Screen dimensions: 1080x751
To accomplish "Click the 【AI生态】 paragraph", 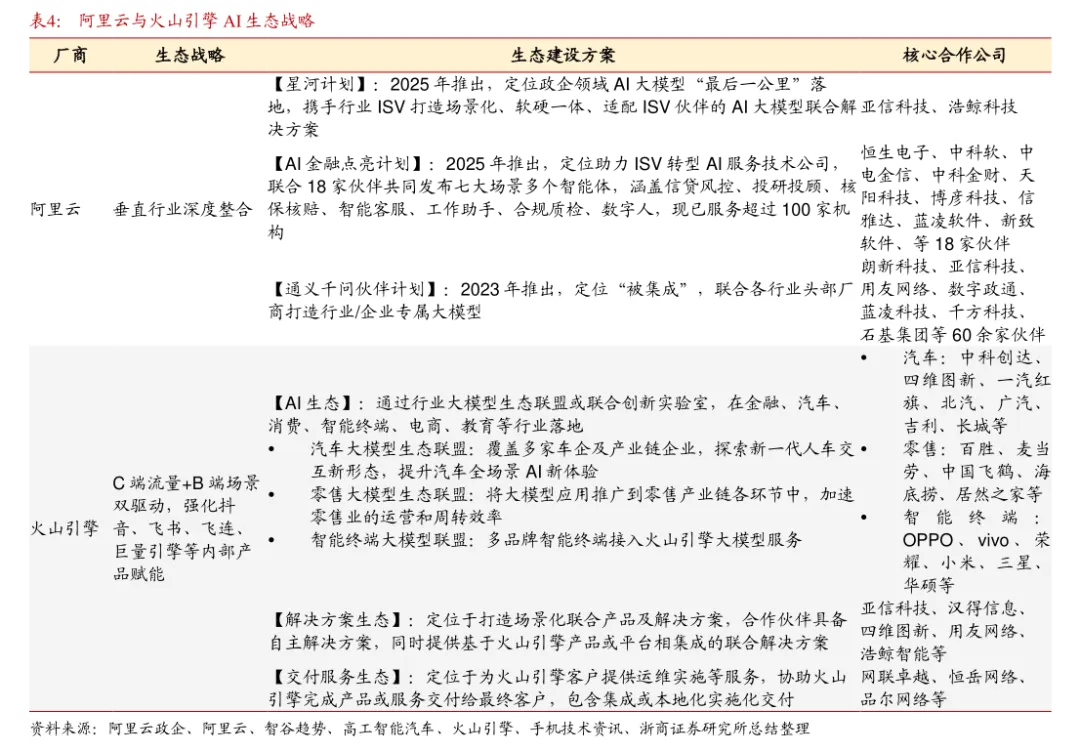I will 555,414.
